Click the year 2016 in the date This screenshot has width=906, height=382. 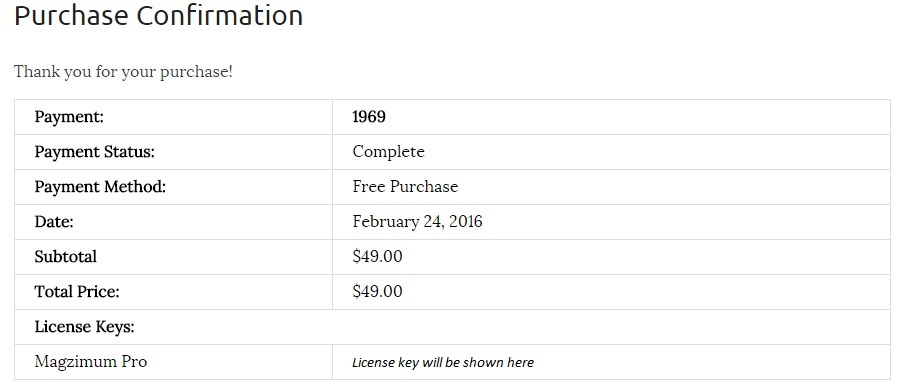click(x=466, y=222)
